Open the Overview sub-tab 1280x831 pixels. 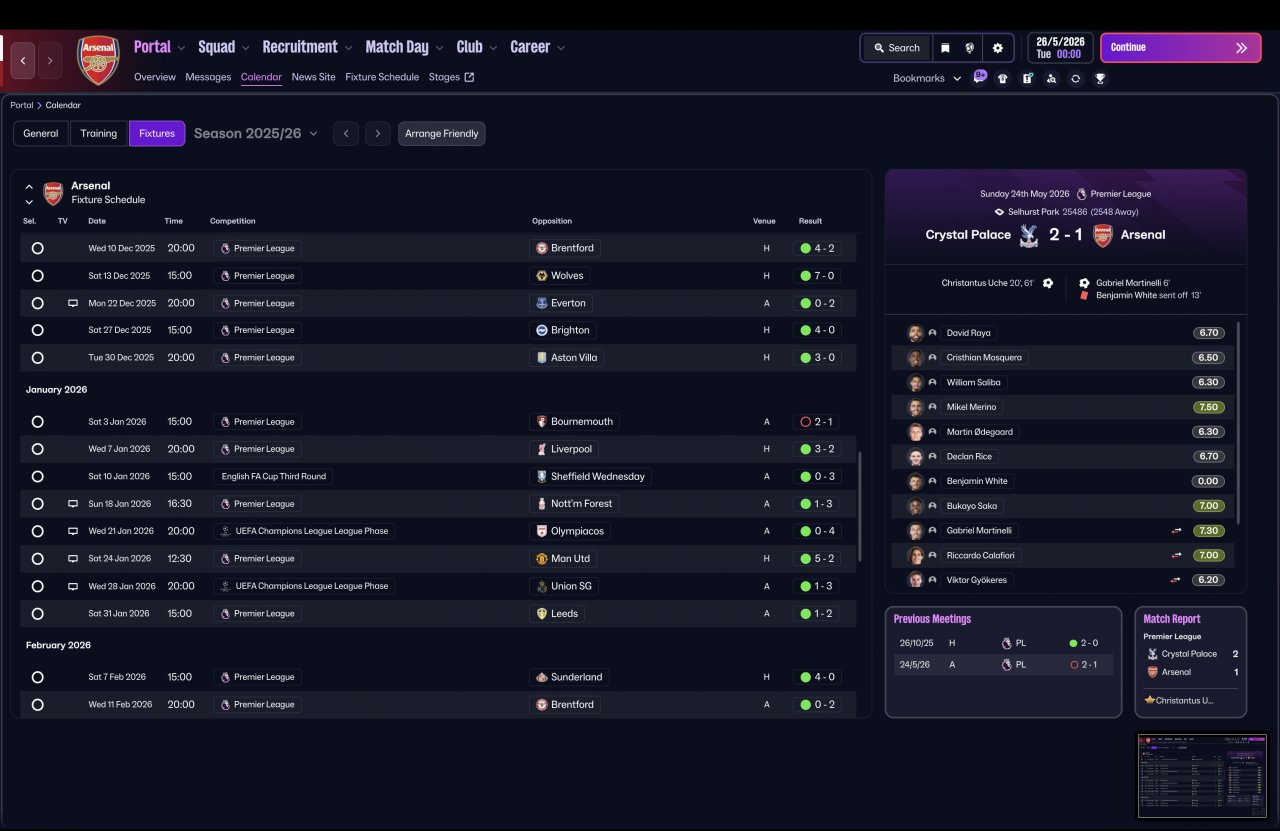click(155, 77)
